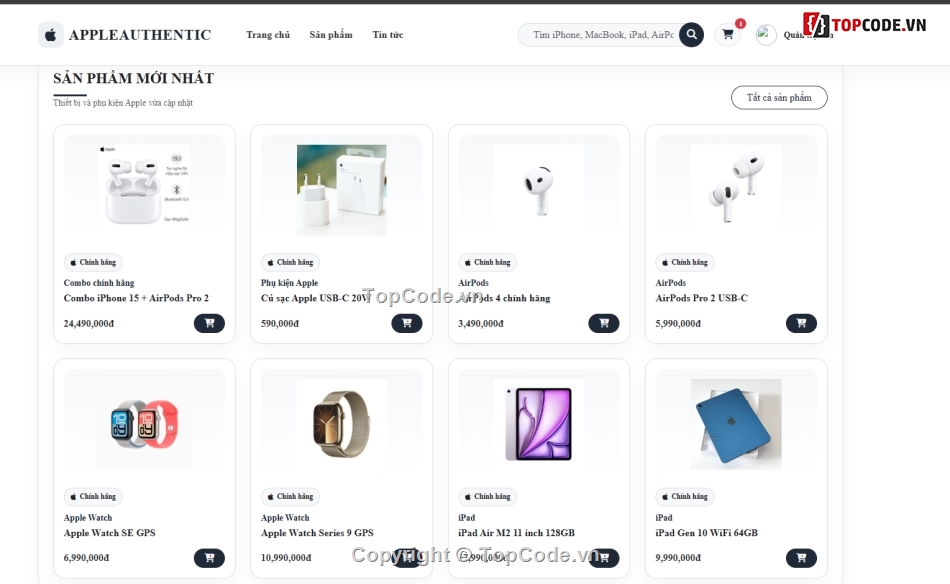Open Apple Watch Series 9 GPS product title

[317, 533]
